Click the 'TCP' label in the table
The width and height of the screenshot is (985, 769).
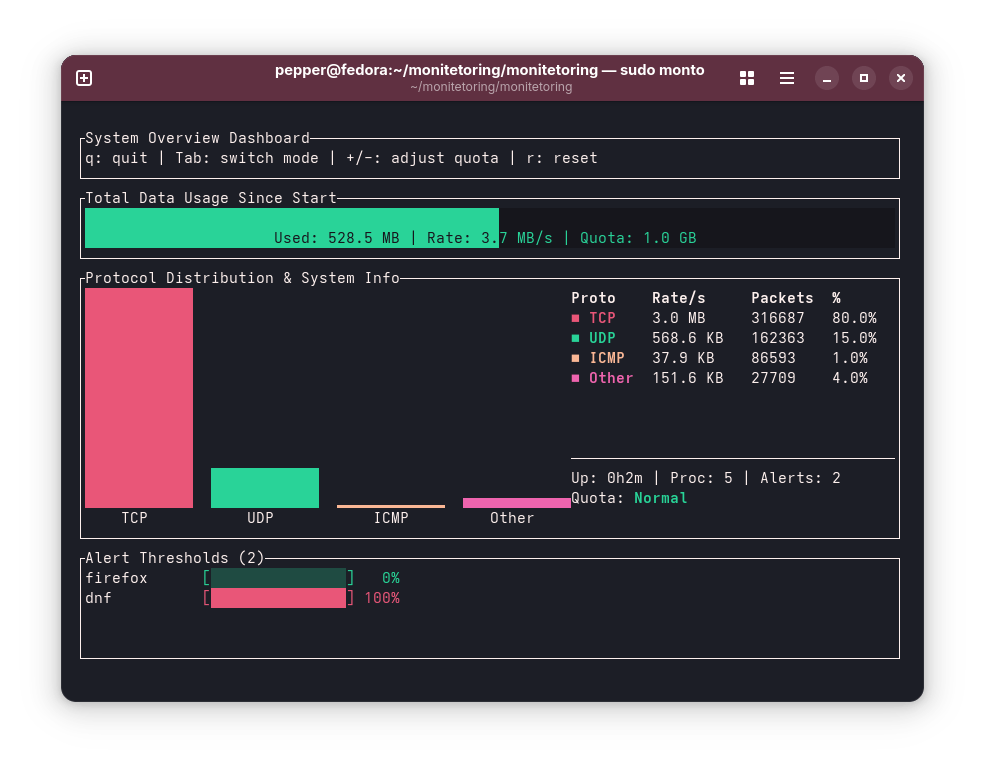click(602, 318)
